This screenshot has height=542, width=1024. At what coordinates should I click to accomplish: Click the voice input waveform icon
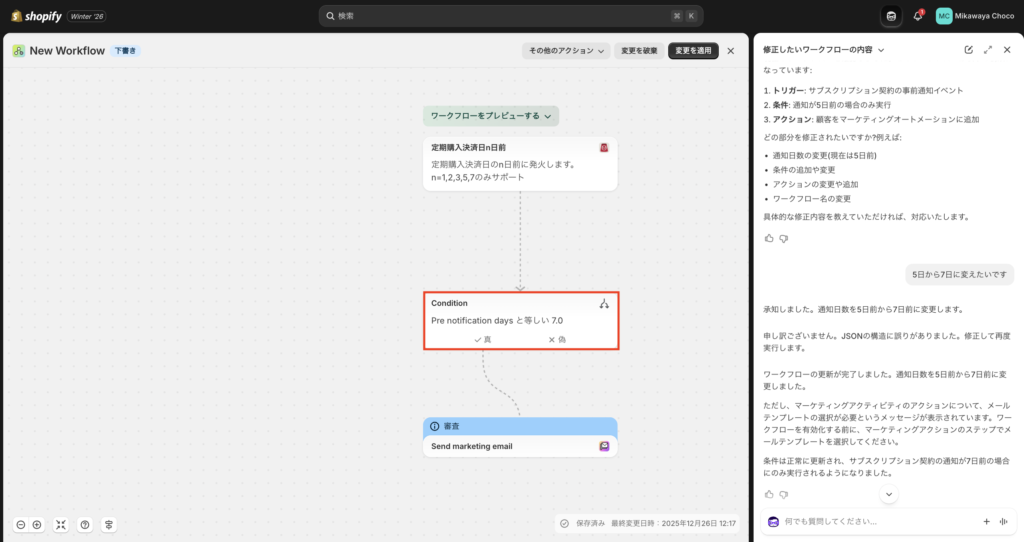[x=1003, y=521]
